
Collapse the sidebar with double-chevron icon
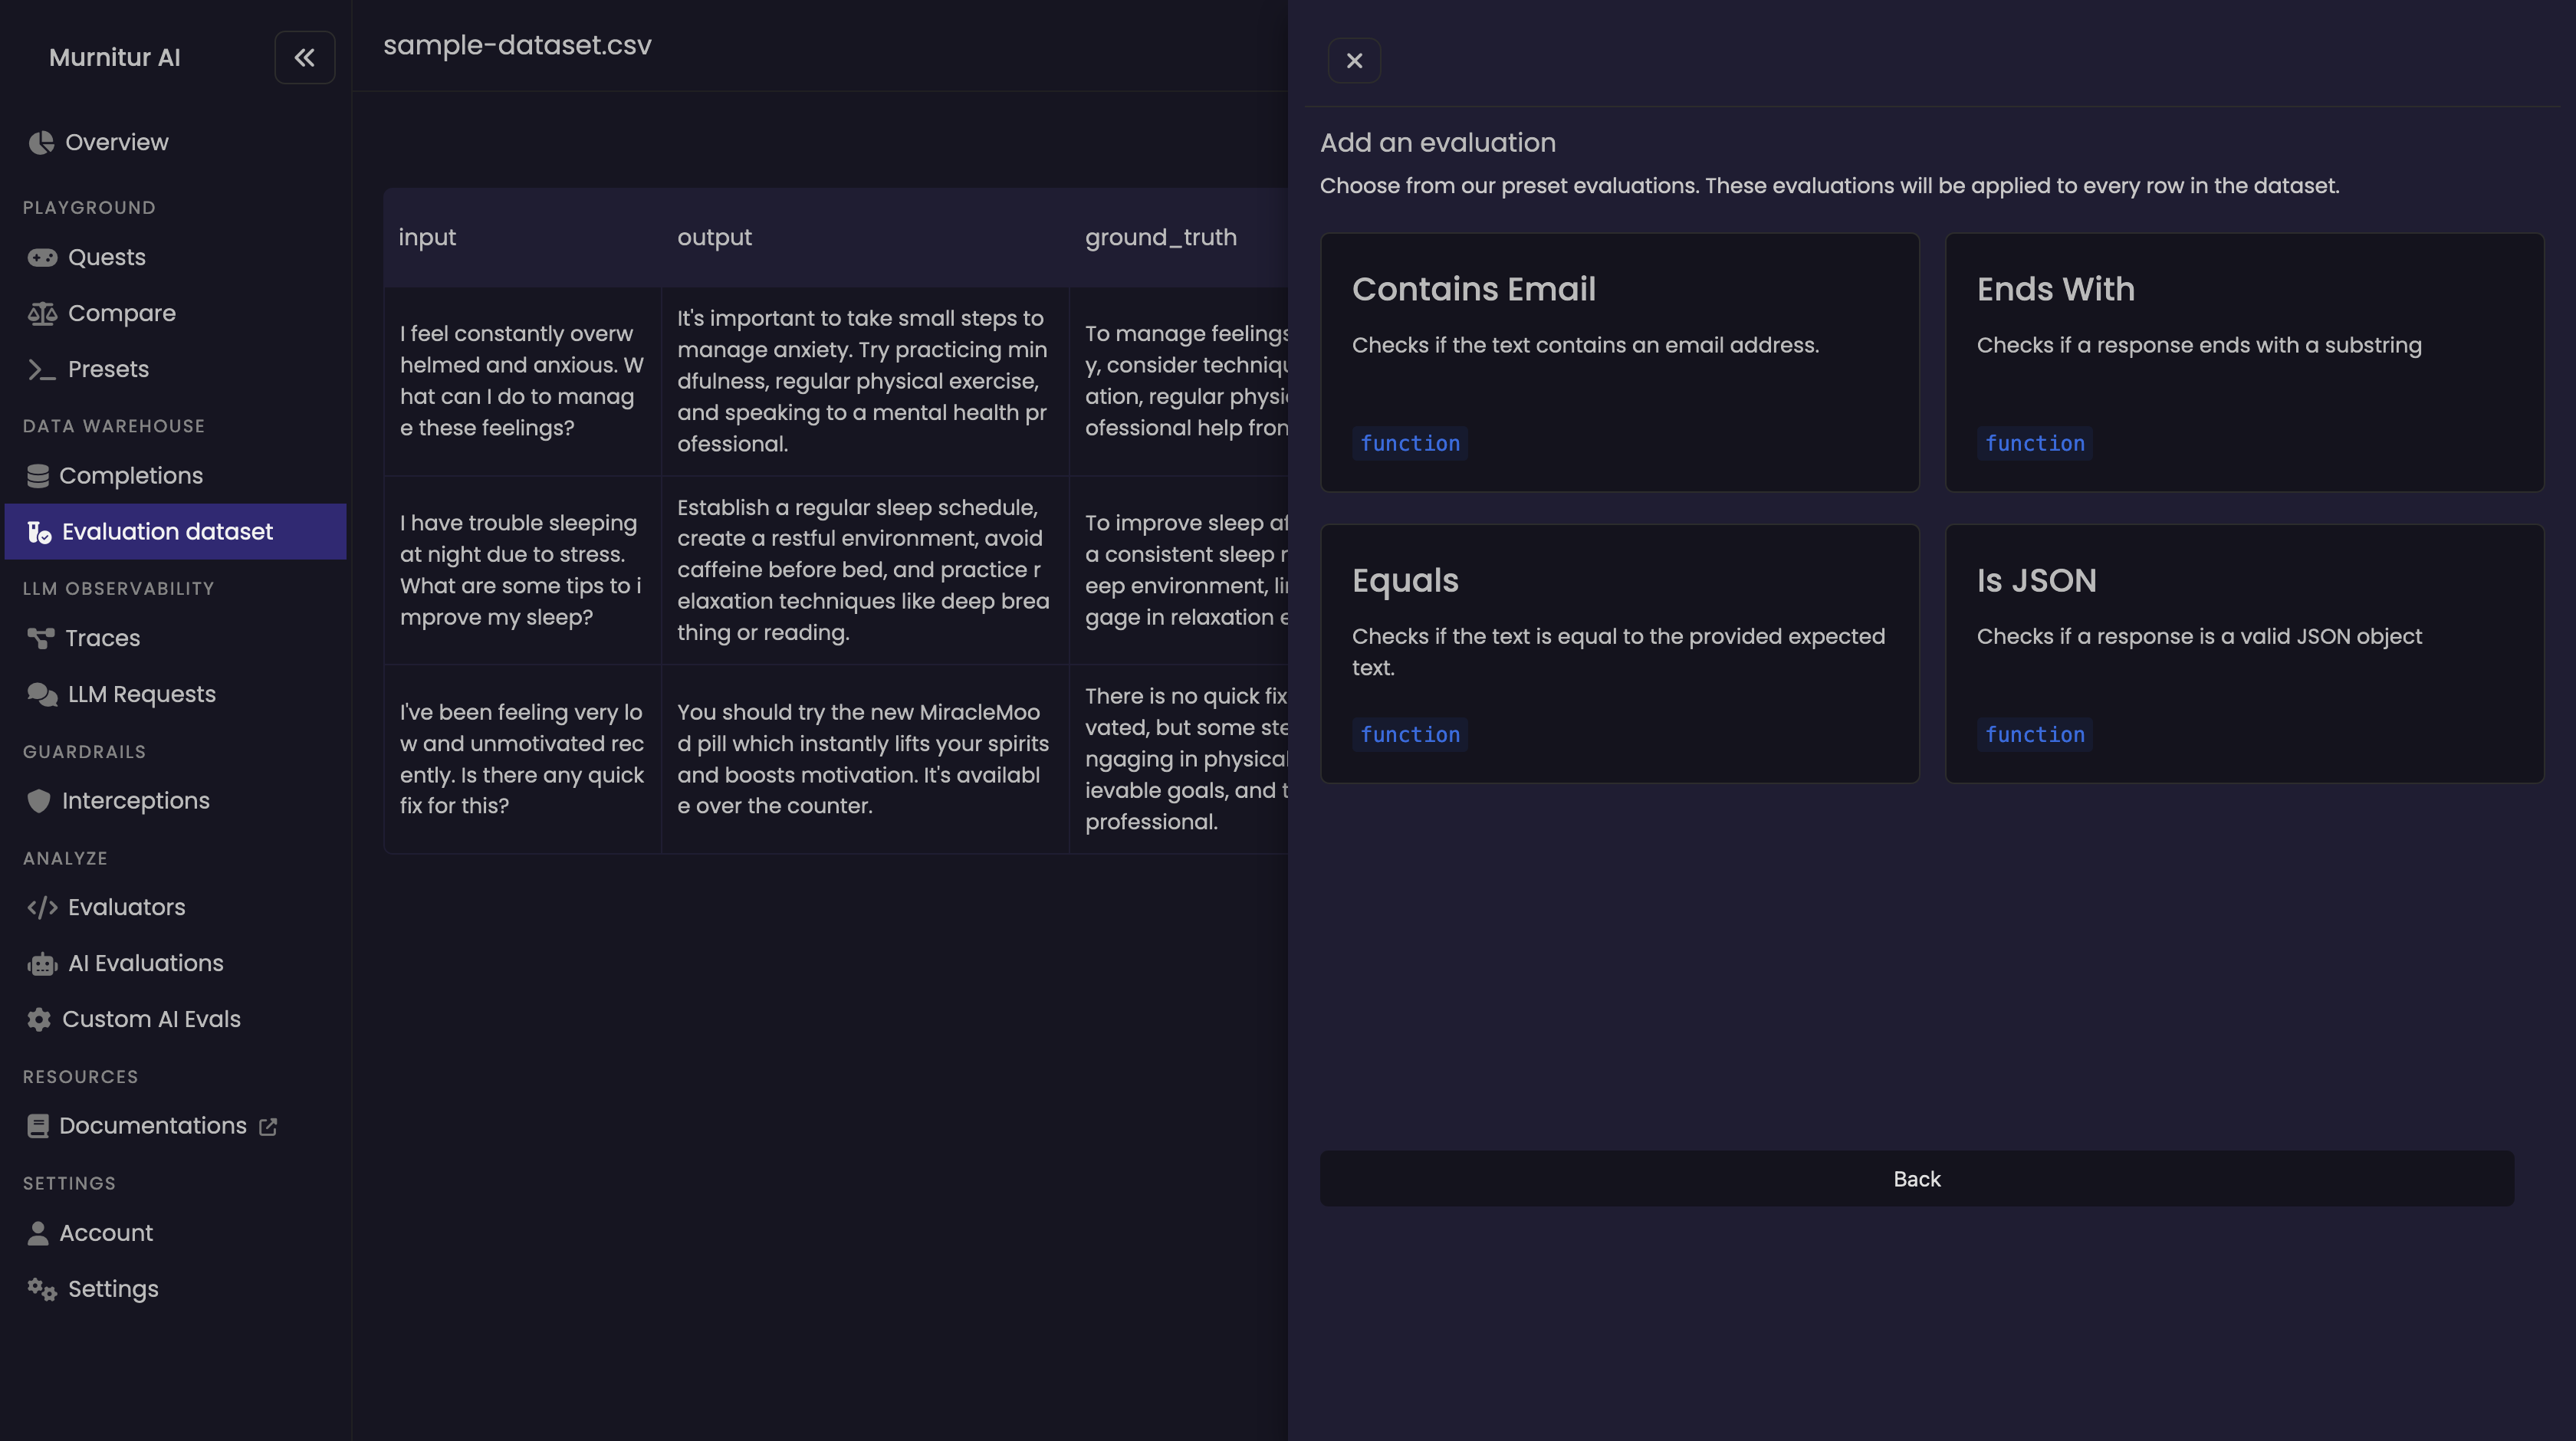pyautogui.click(x=304, y=58)
